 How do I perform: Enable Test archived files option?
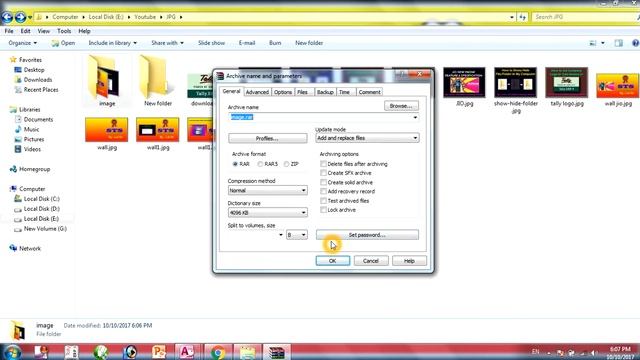point(323,201)
